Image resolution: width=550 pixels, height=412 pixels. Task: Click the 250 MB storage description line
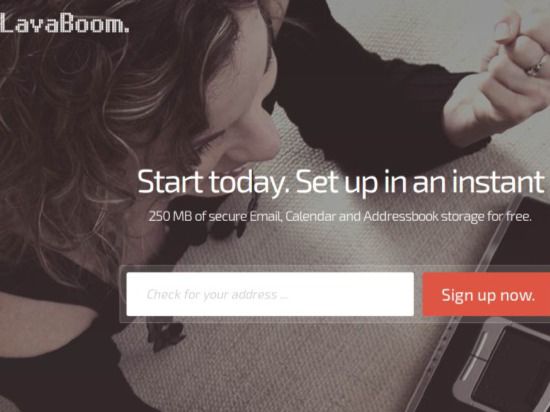pos(340,216)
